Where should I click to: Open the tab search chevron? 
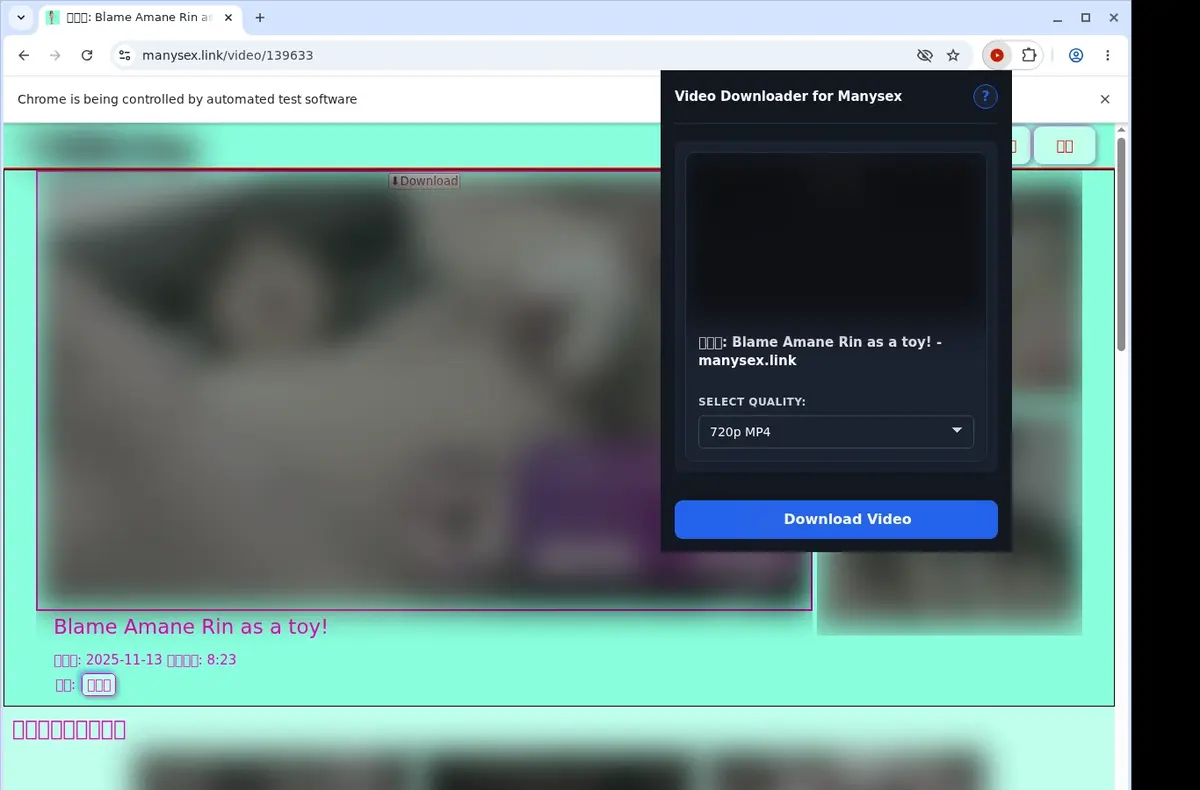[x=21, y=18]
